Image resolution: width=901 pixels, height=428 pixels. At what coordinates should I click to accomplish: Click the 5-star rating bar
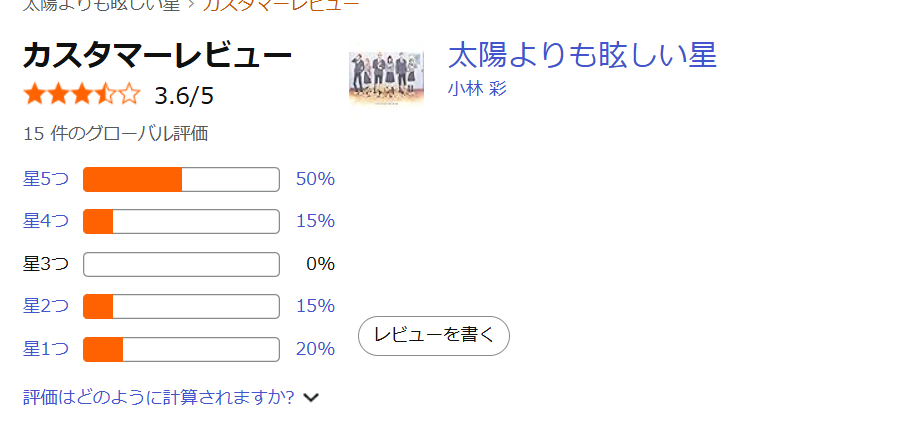coord(181,180)
